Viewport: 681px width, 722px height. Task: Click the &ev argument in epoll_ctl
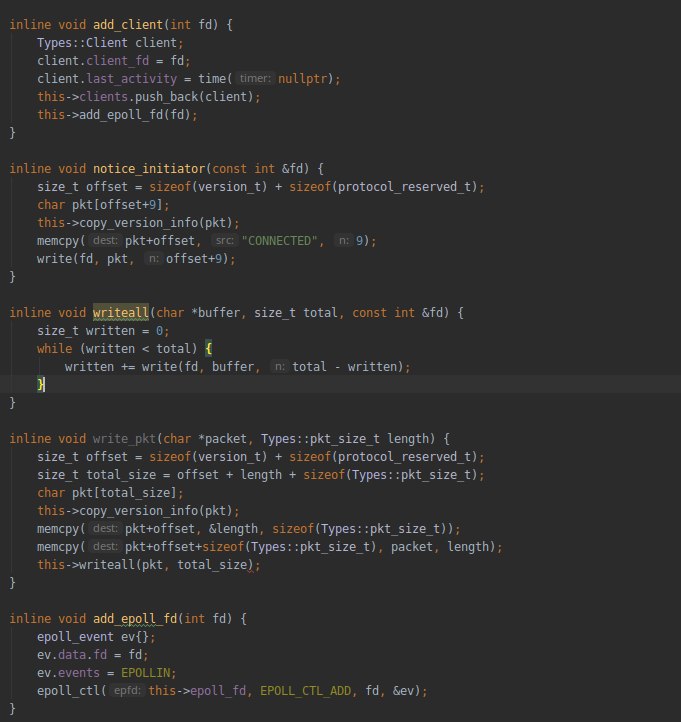(403, 691)
